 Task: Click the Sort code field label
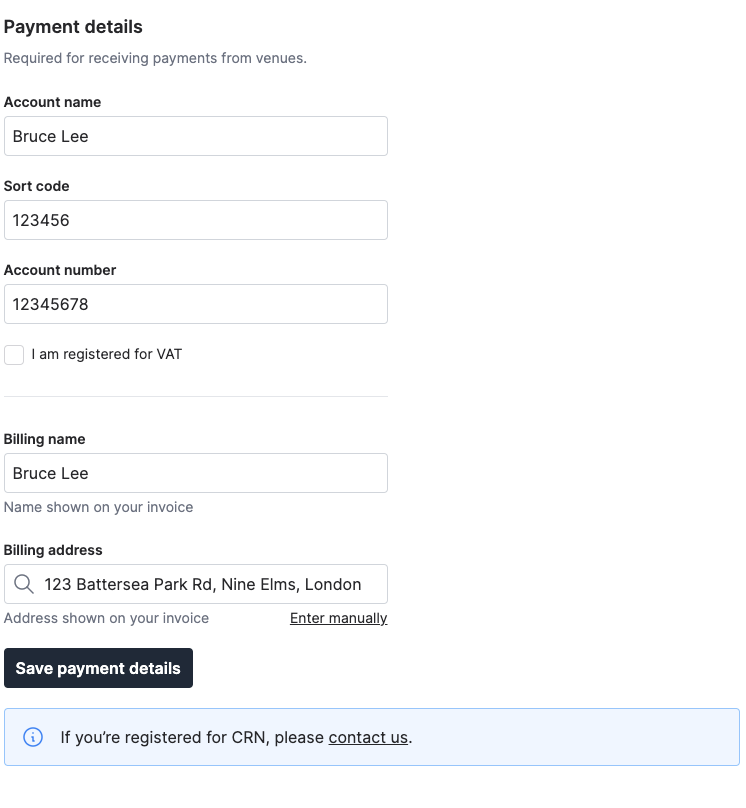37,186
